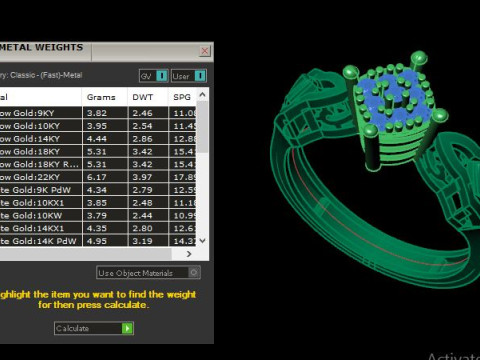Click the 2.79 DWT cell
Screen dimensions: 480x360
148,190
